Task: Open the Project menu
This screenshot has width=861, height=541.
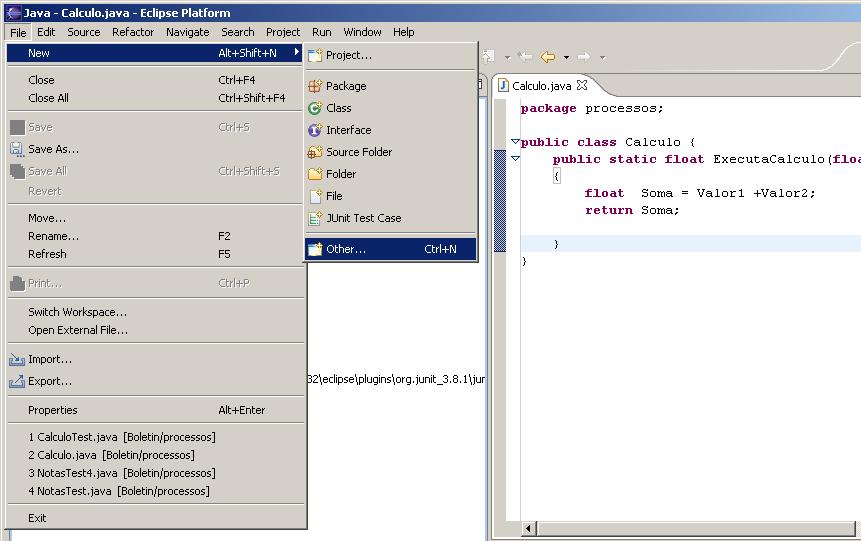Action: coord(283,32)
